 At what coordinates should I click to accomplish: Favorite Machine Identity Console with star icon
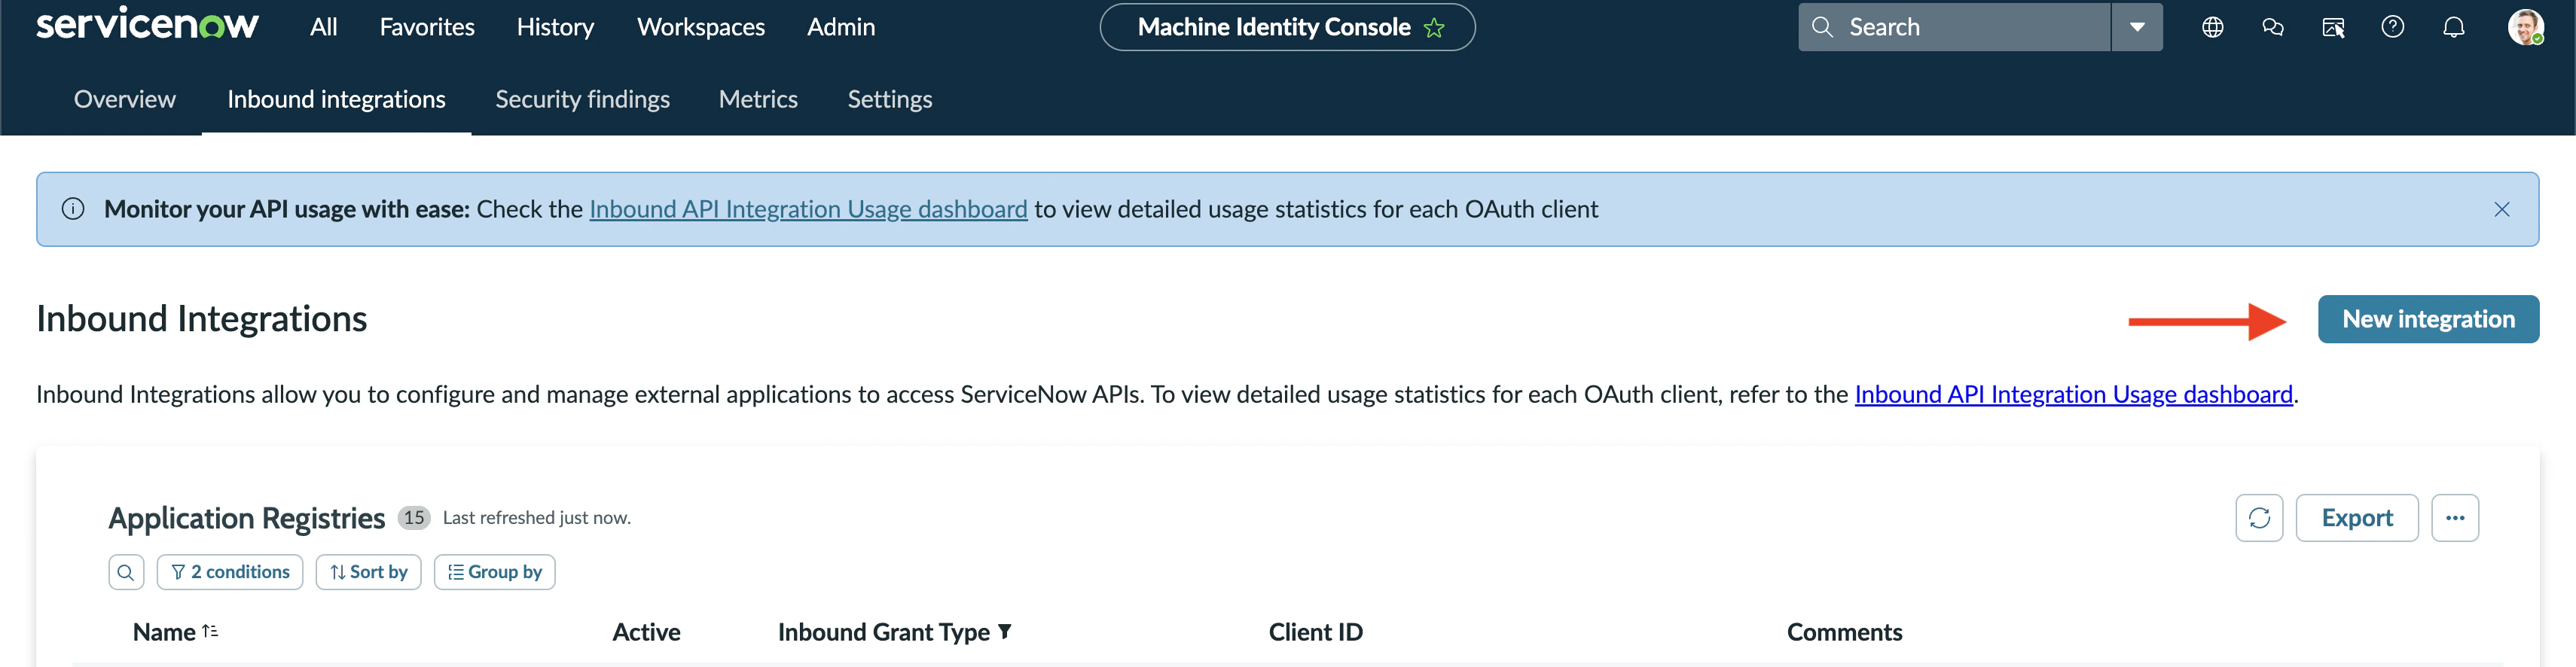click(1434, 28)
